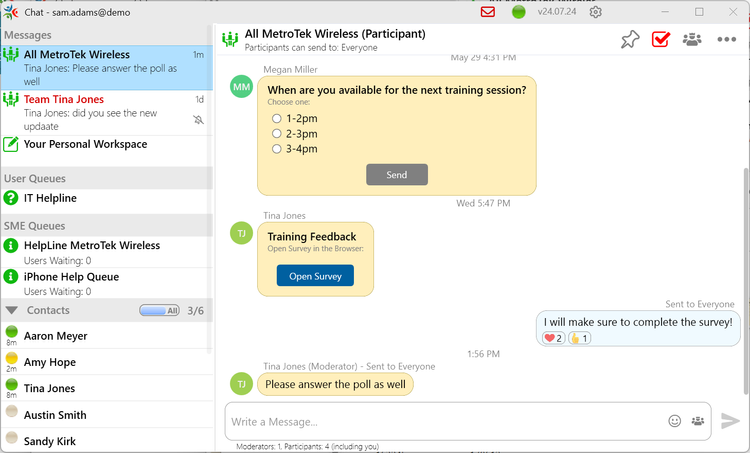
Task: Click the 3/6 contacts count
Action: (196, 311)
